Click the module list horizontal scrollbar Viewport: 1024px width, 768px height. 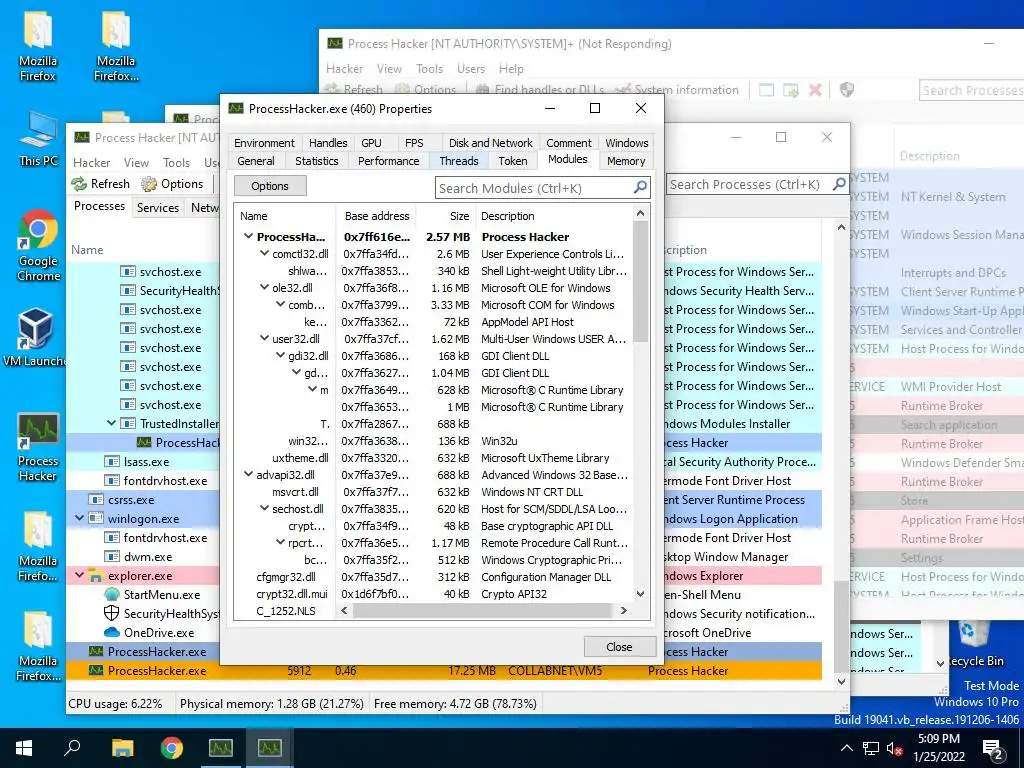pos(483,611)
